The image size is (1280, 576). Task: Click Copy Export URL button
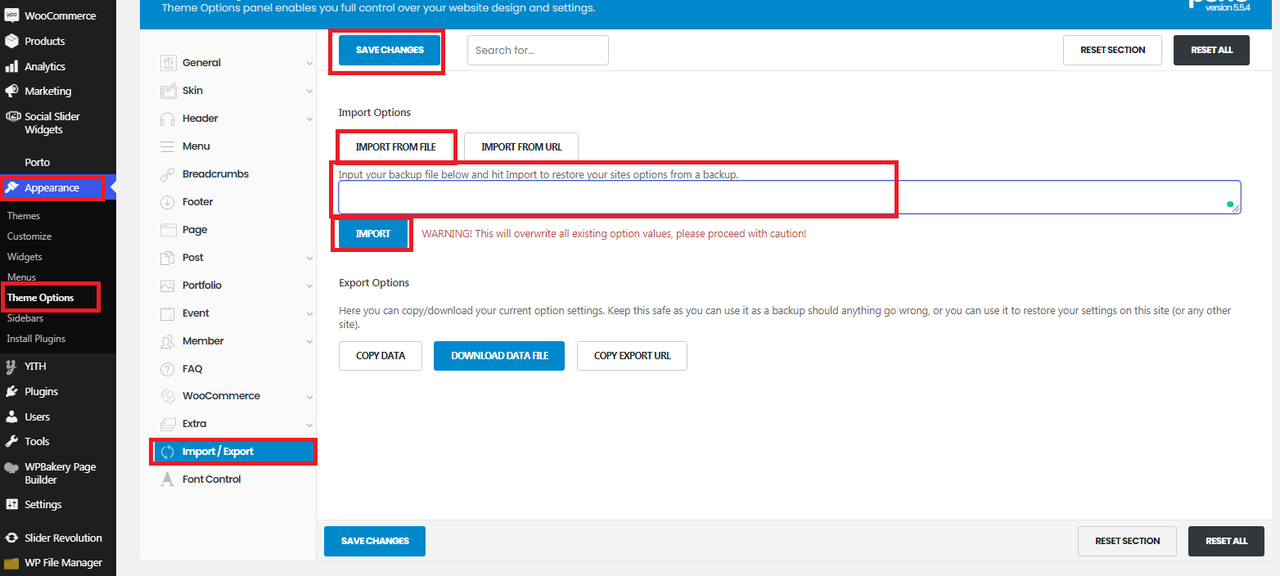point(632,356)
